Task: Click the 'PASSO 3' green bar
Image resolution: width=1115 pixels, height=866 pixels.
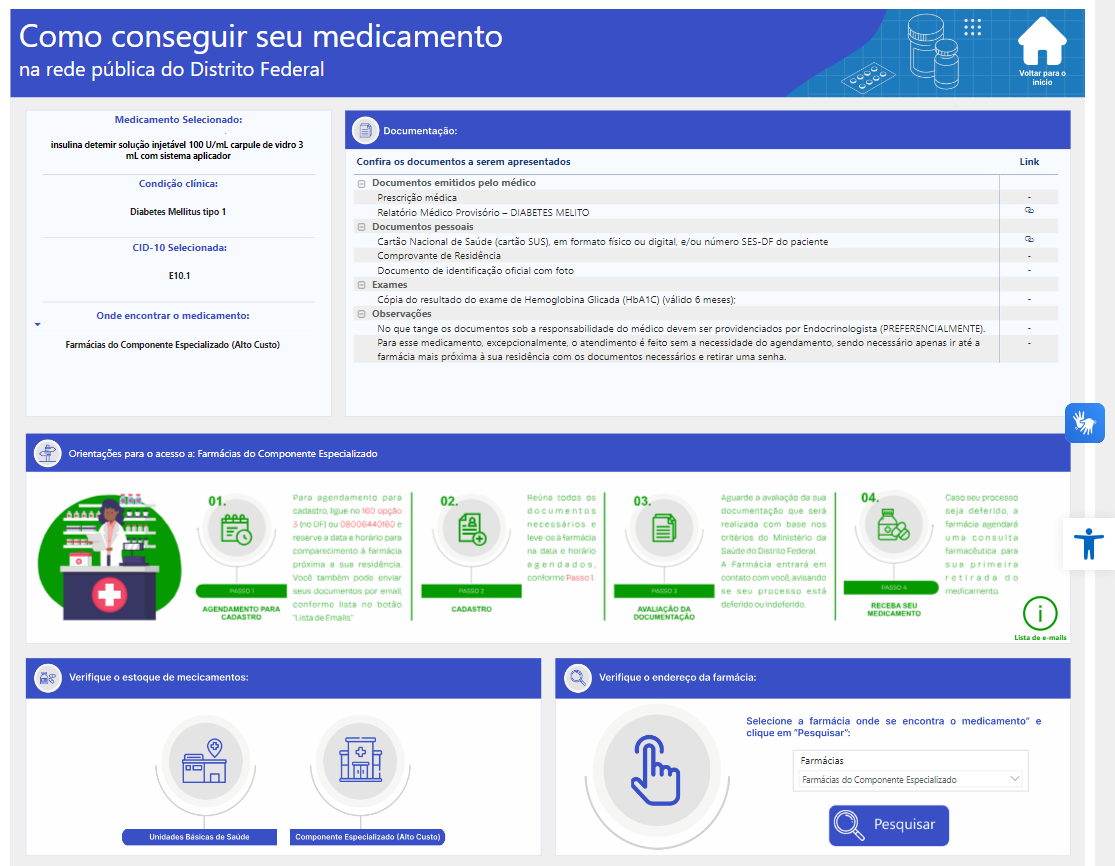Action: [x=664, y=591]
